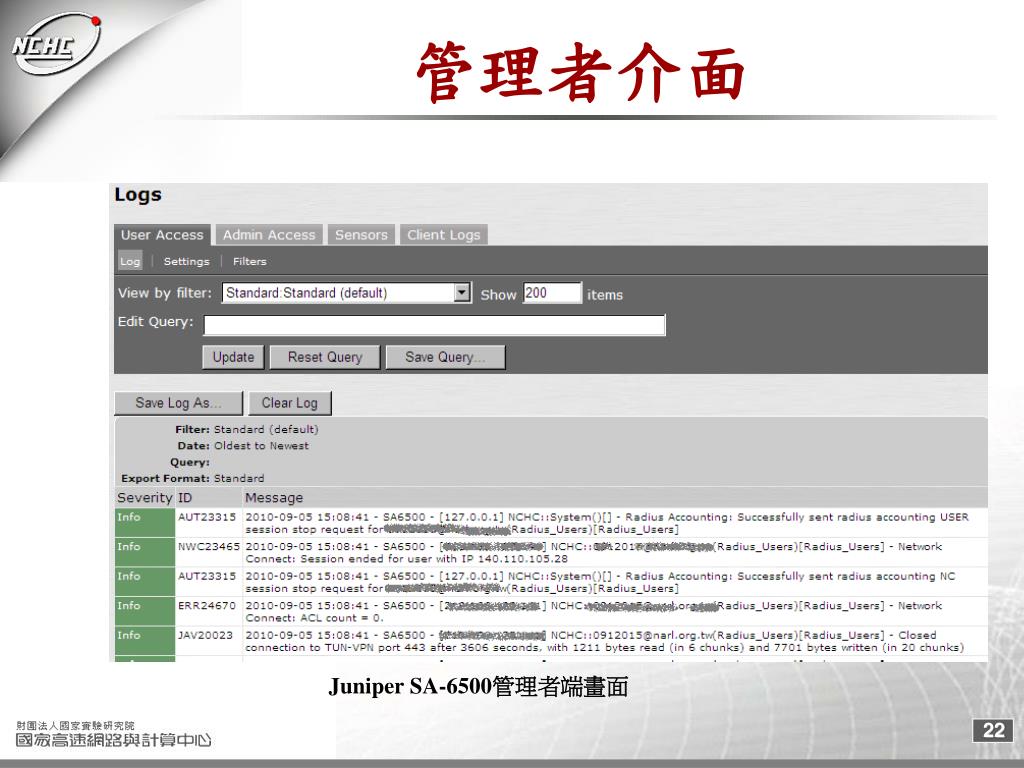Click the Show items count field
Image resolution: width=1024 pixels, height=768 pixels.
551,293
